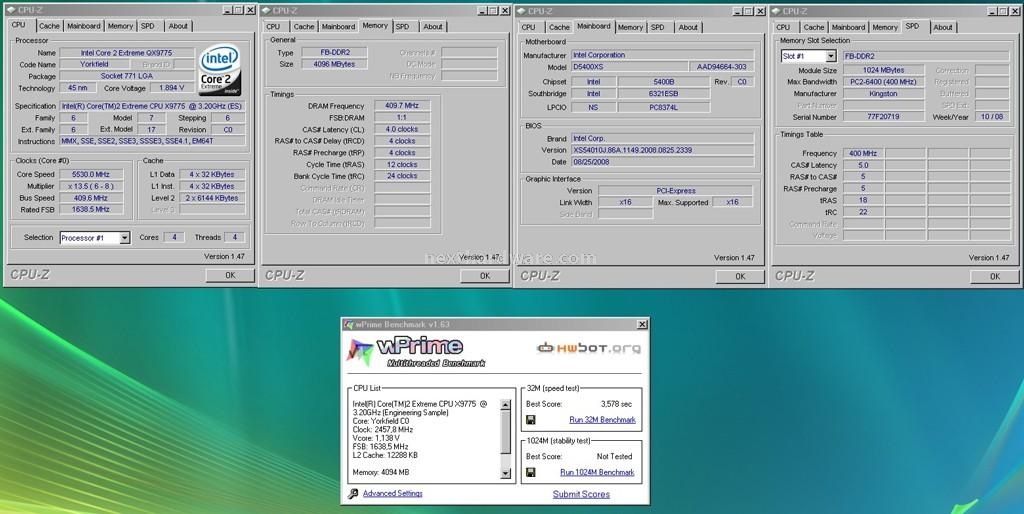Click OK in the CPU tab window
The height and width of the screenshot is (514, 1024).
(x=230, y=276)
